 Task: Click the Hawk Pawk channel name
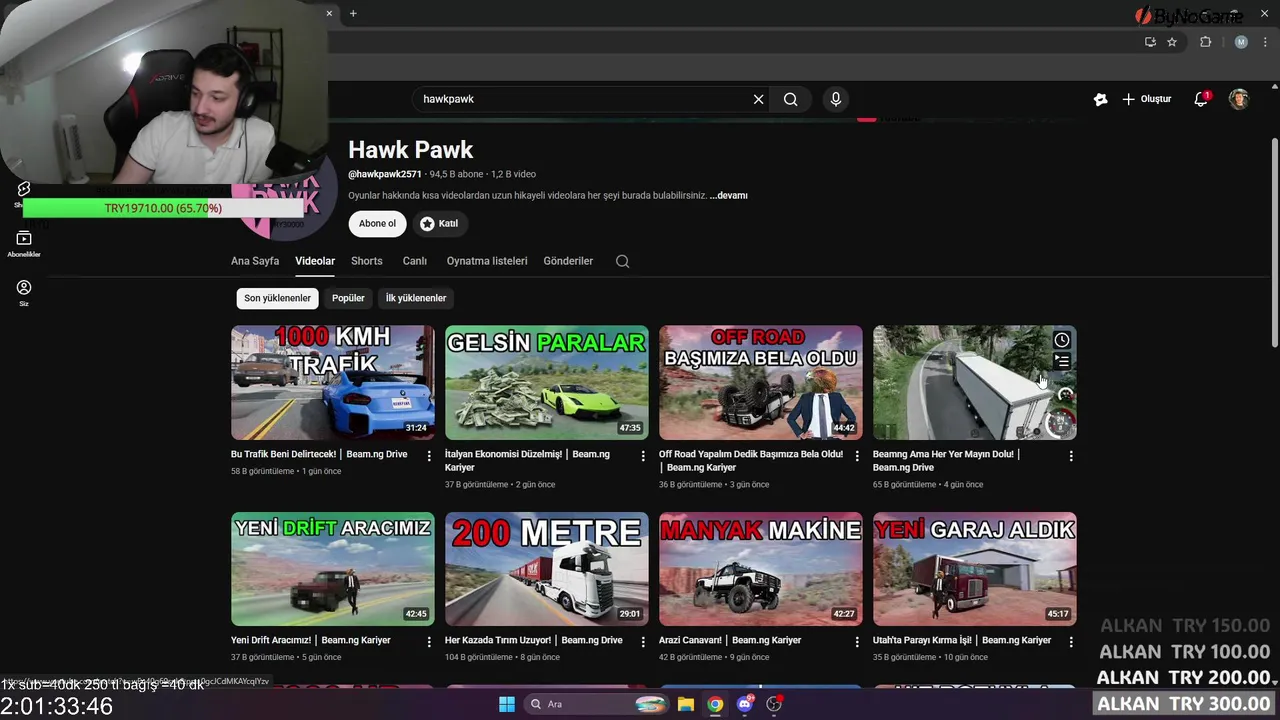(x=411, y=150)
